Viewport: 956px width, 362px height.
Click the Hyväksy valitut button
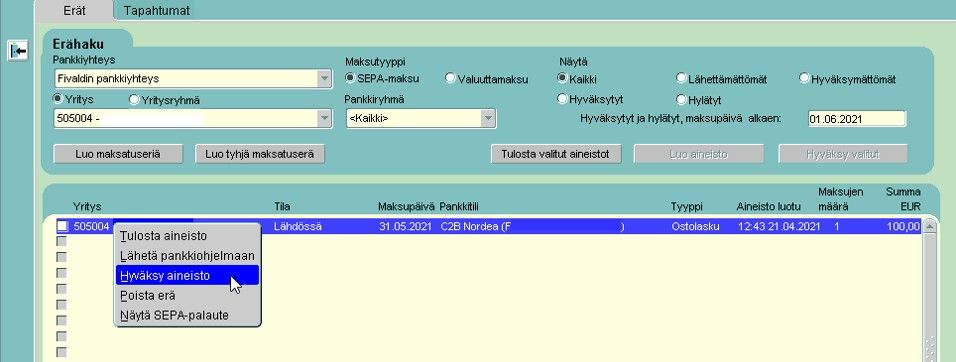pyautogui.click(x=843, y=154)
